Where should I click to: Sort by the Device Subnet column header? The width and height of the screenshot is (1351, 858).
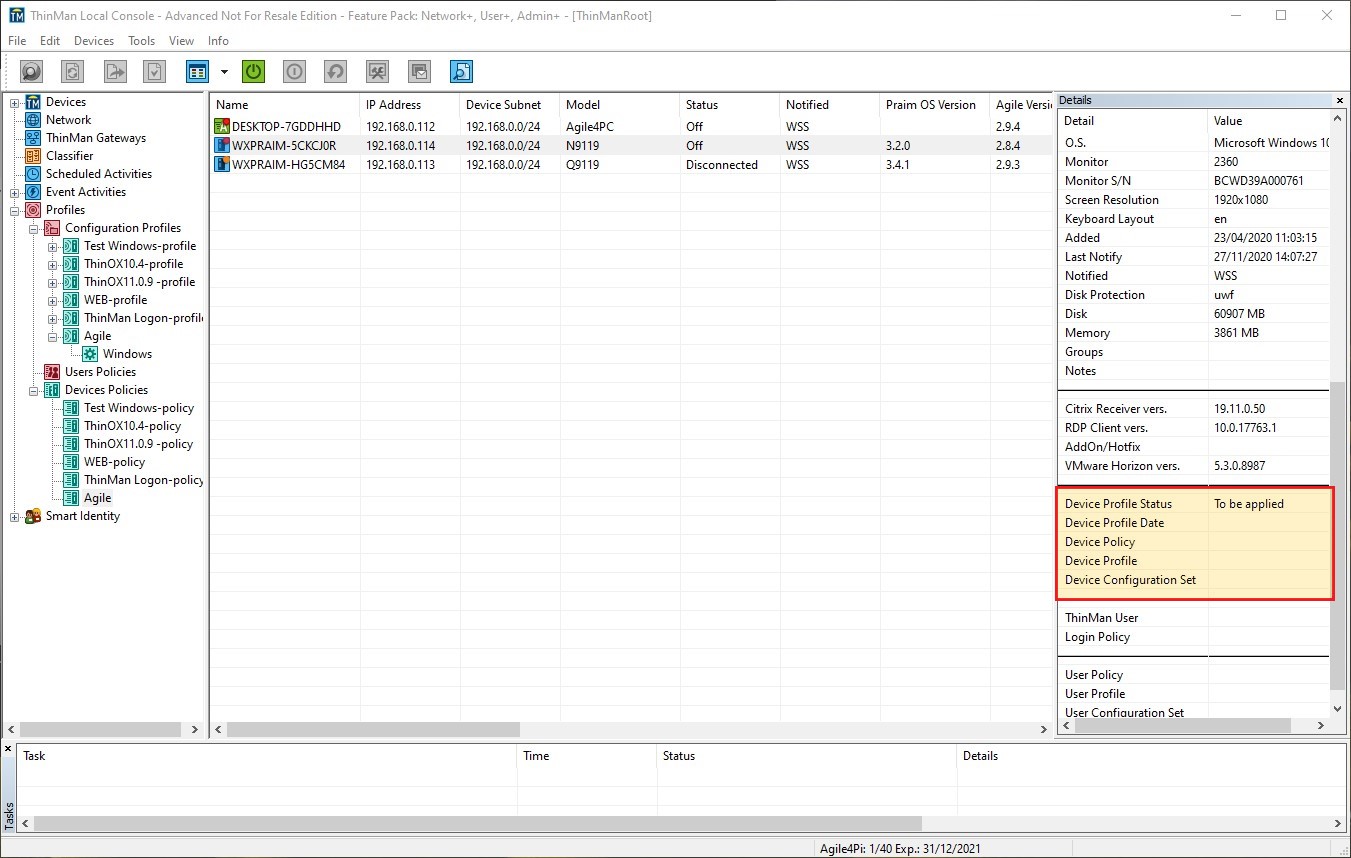509,105
